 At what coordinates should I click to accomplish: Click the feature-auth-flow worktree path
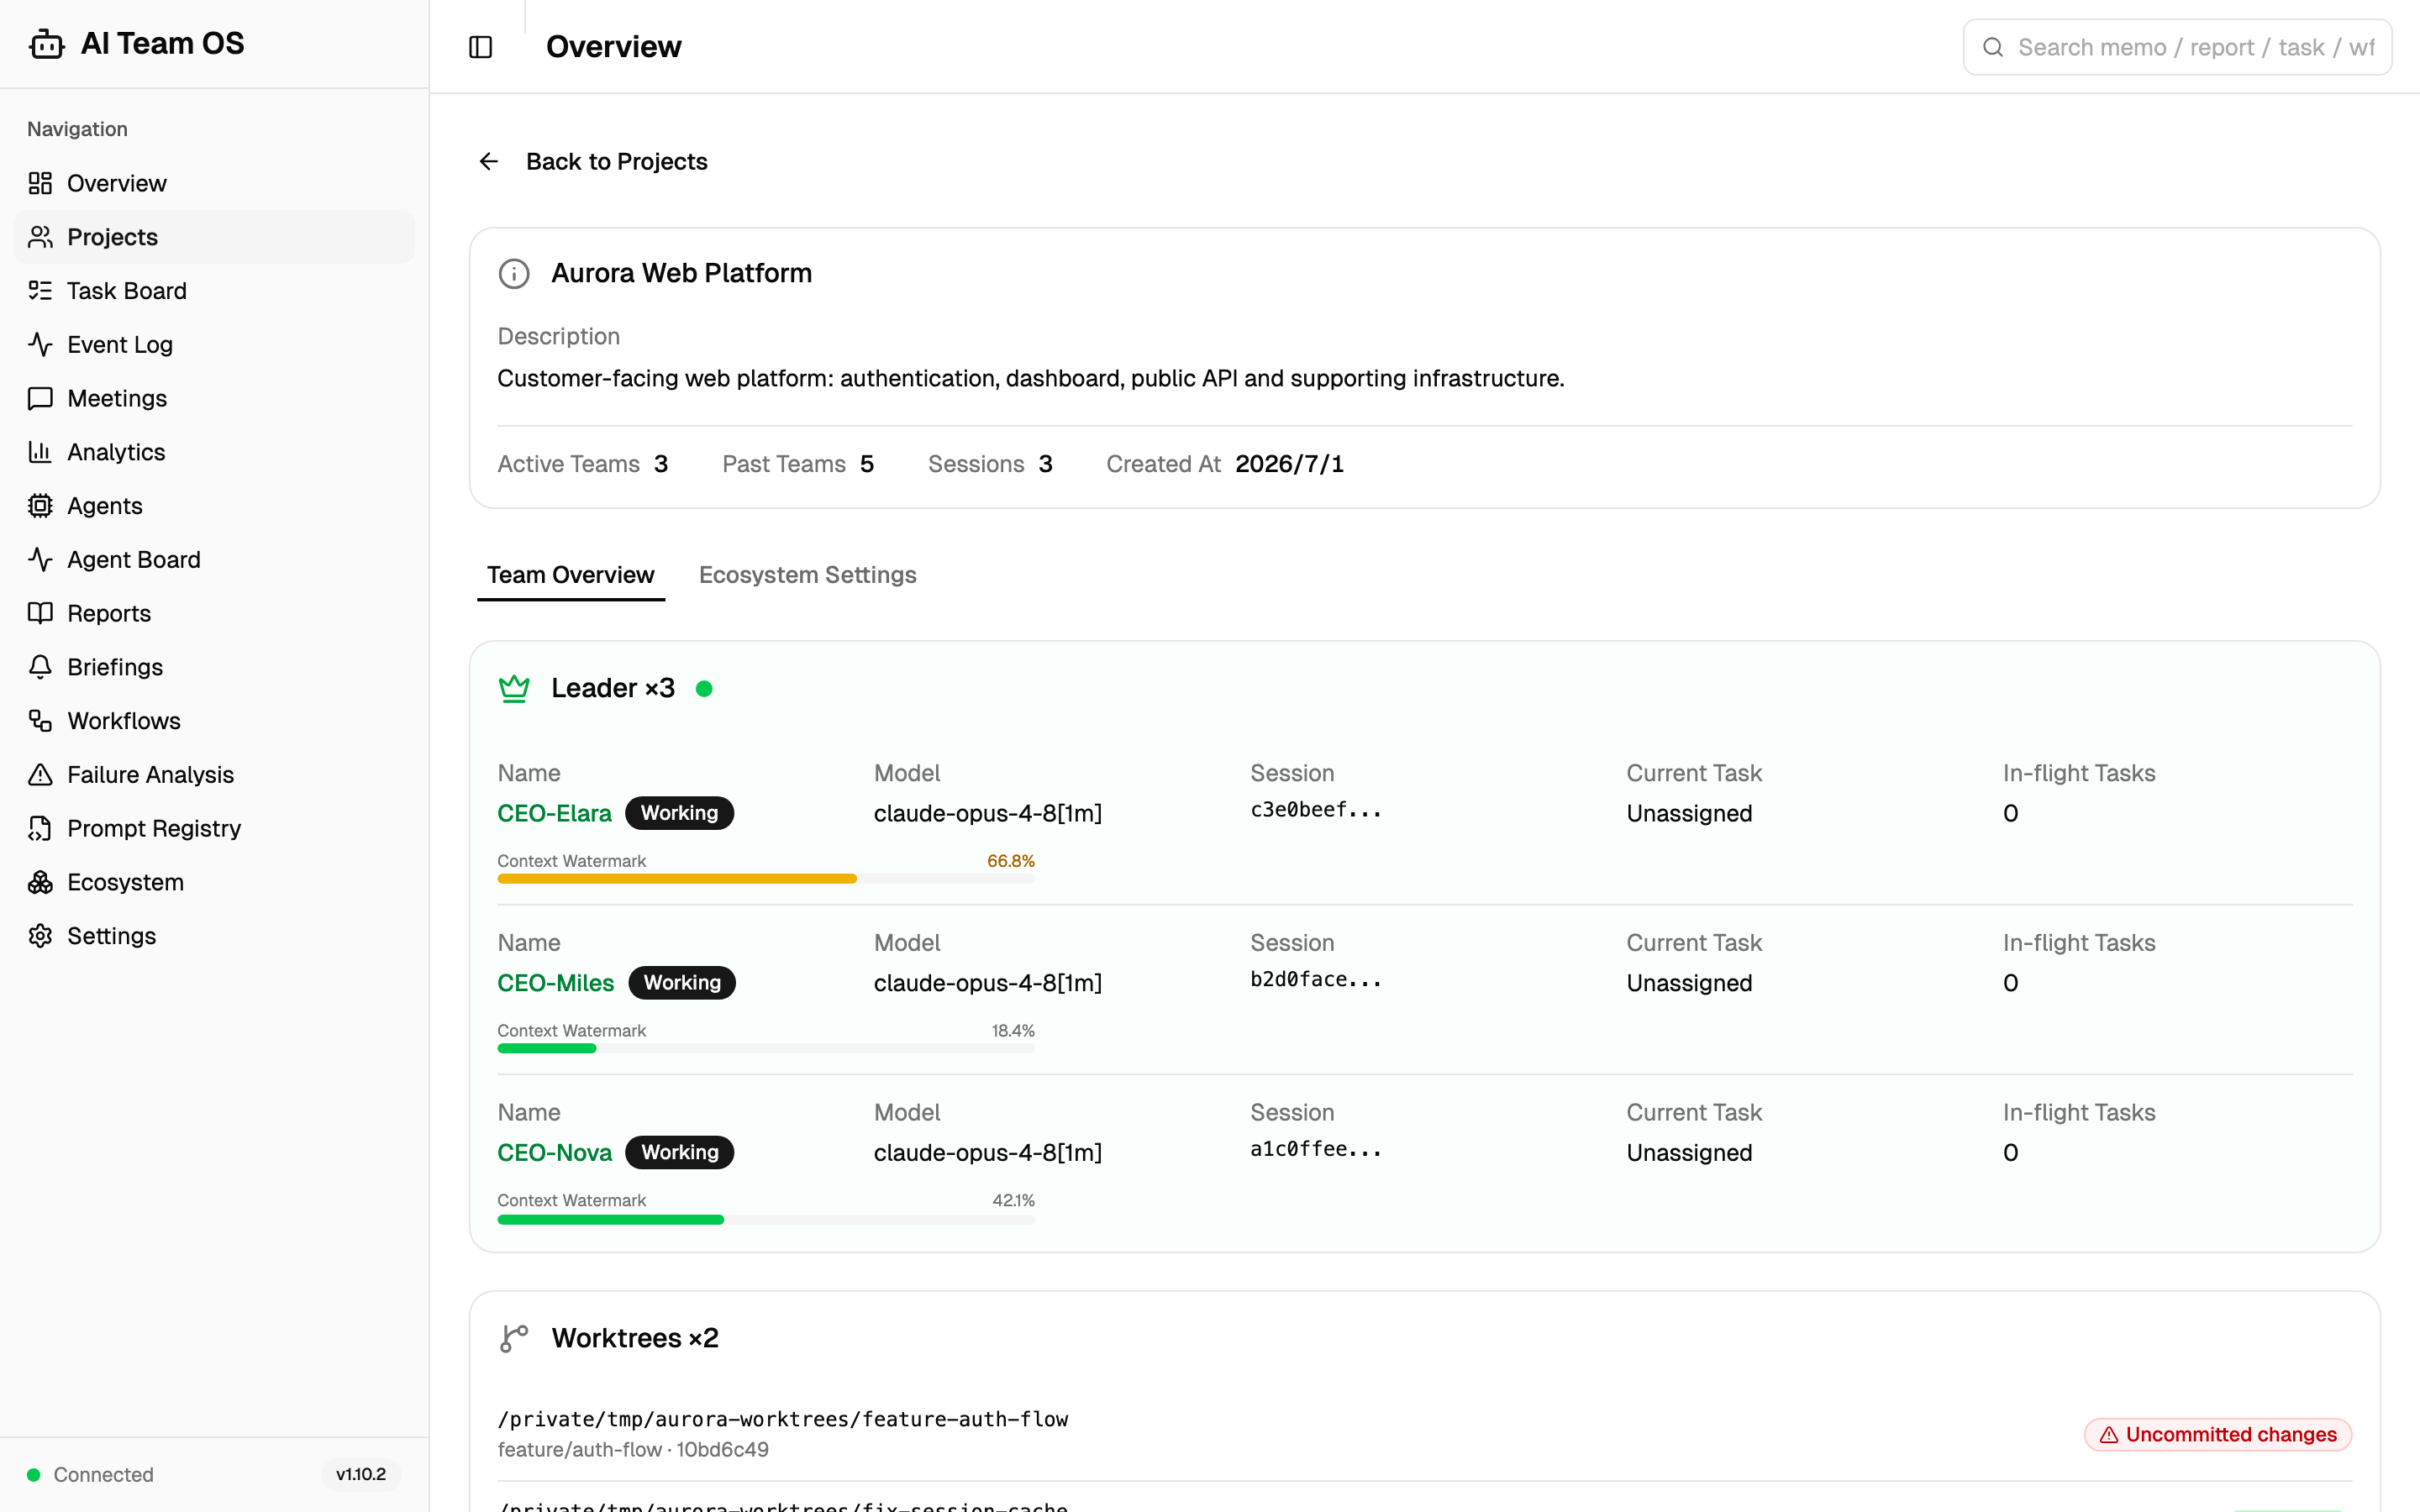pos(783,1419)
